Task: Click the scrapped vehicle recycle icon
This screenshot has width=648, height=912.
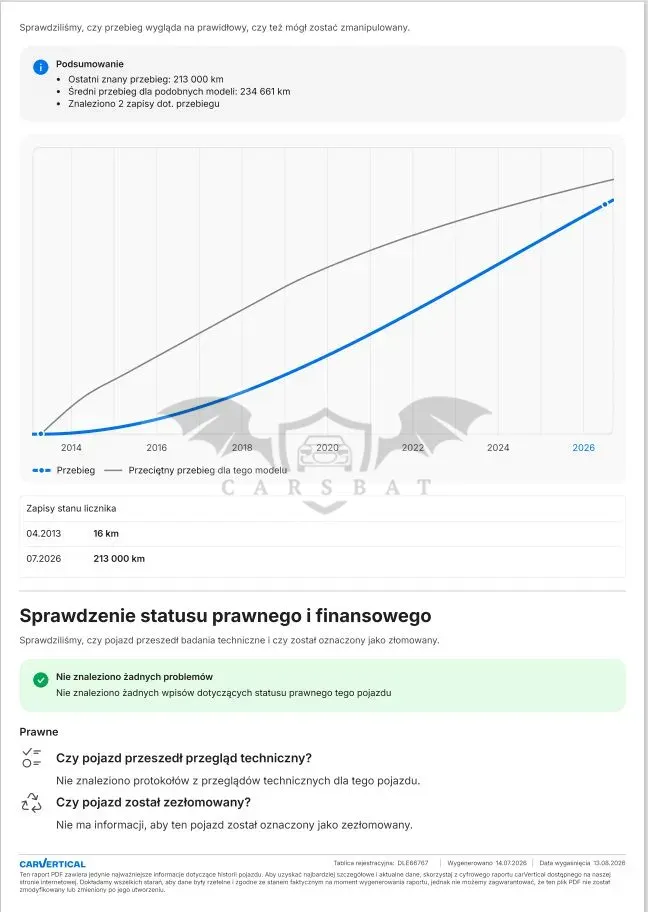Action: pos(31,802)
